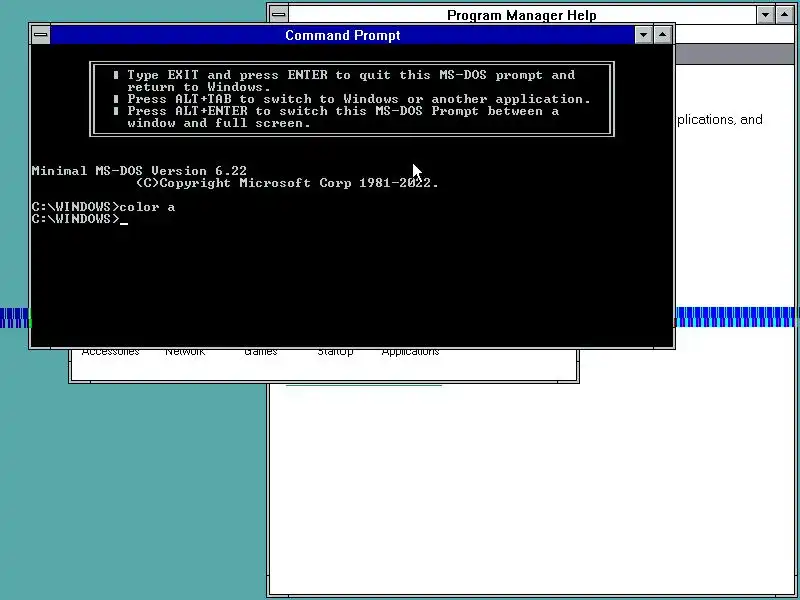Click the 'Press ALT+TAB to switch' tip
The height and width of the screenshot is (600, 800).
tap(352, 99)
